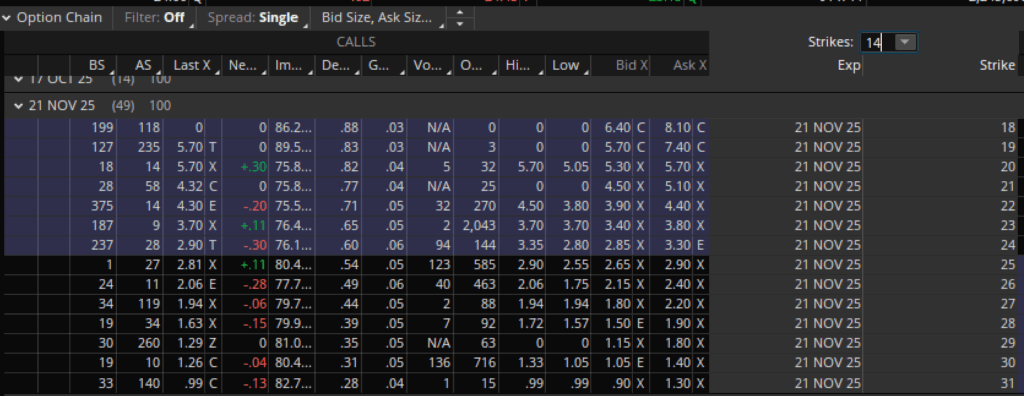Collapse the 21 NOV 25 expiration group

coord(19,105)
